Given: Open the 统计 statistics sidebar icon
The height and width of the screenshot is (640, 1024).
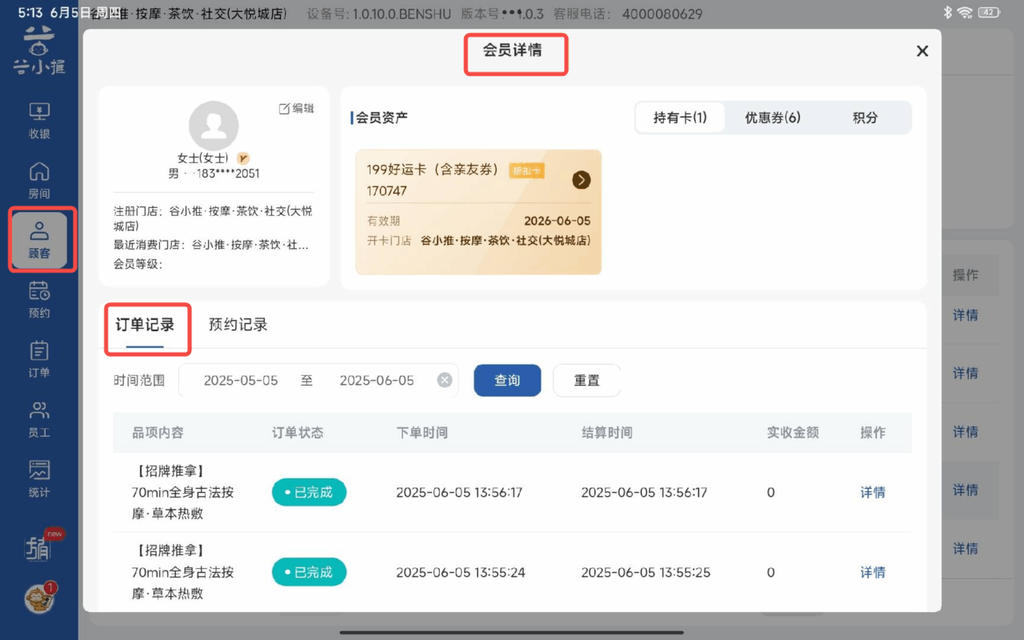Looking at the screenshot, I should coord(39,479).
